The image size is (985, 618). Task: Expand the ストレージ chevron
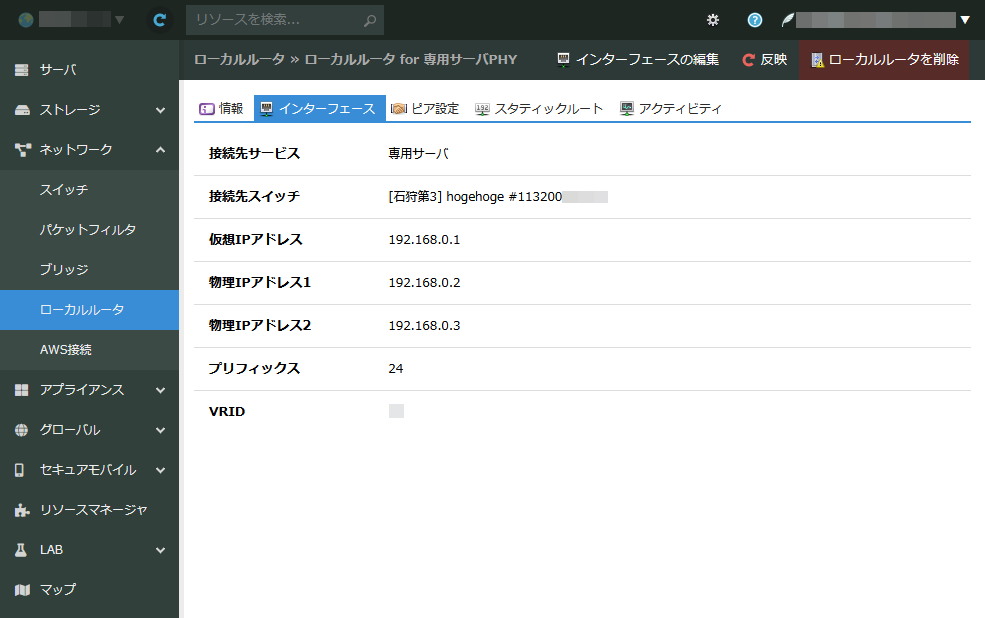tap(161, 110)
